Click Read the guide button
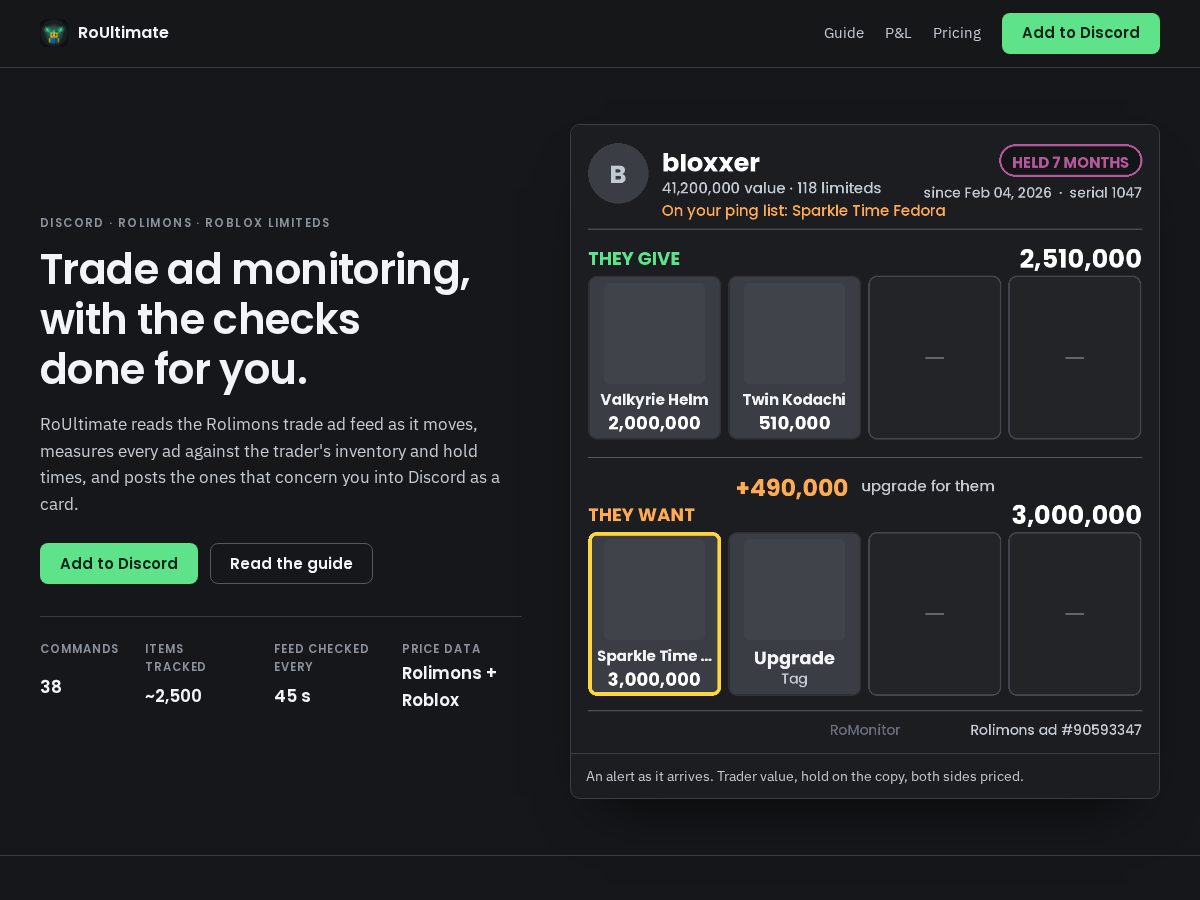 tap(291, 563)
